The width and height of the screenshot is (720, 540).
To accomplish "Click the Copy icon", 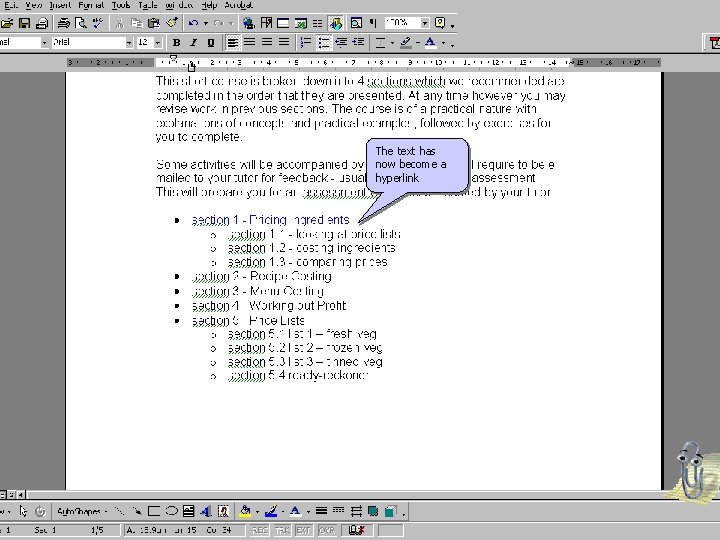I will coord(137,23).
